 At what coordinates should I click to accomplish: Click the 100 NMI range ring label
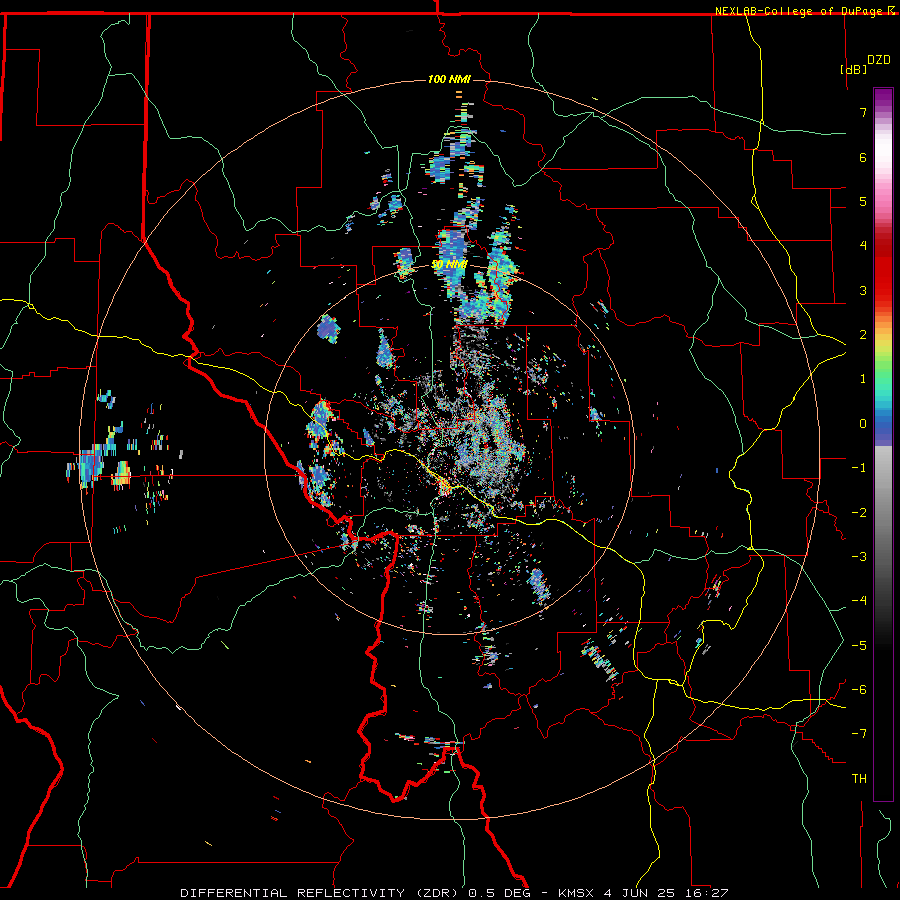coord(449,79)
